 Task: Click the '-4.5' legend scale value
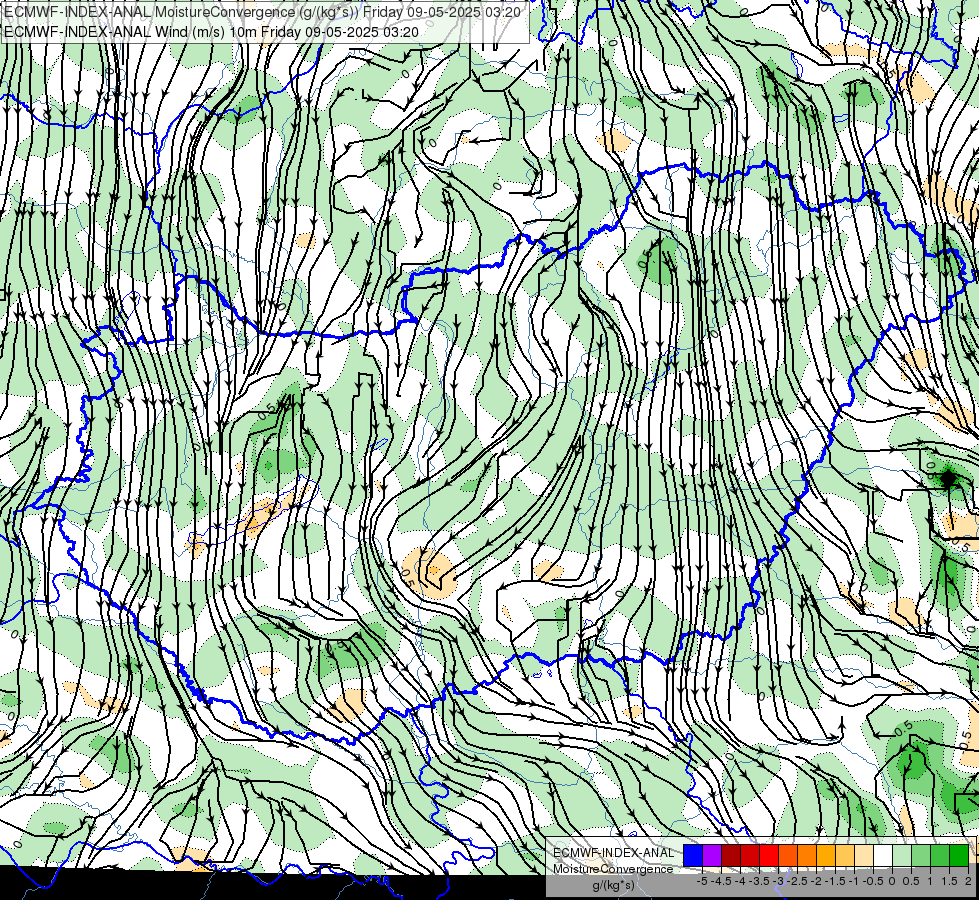point(721,881)
